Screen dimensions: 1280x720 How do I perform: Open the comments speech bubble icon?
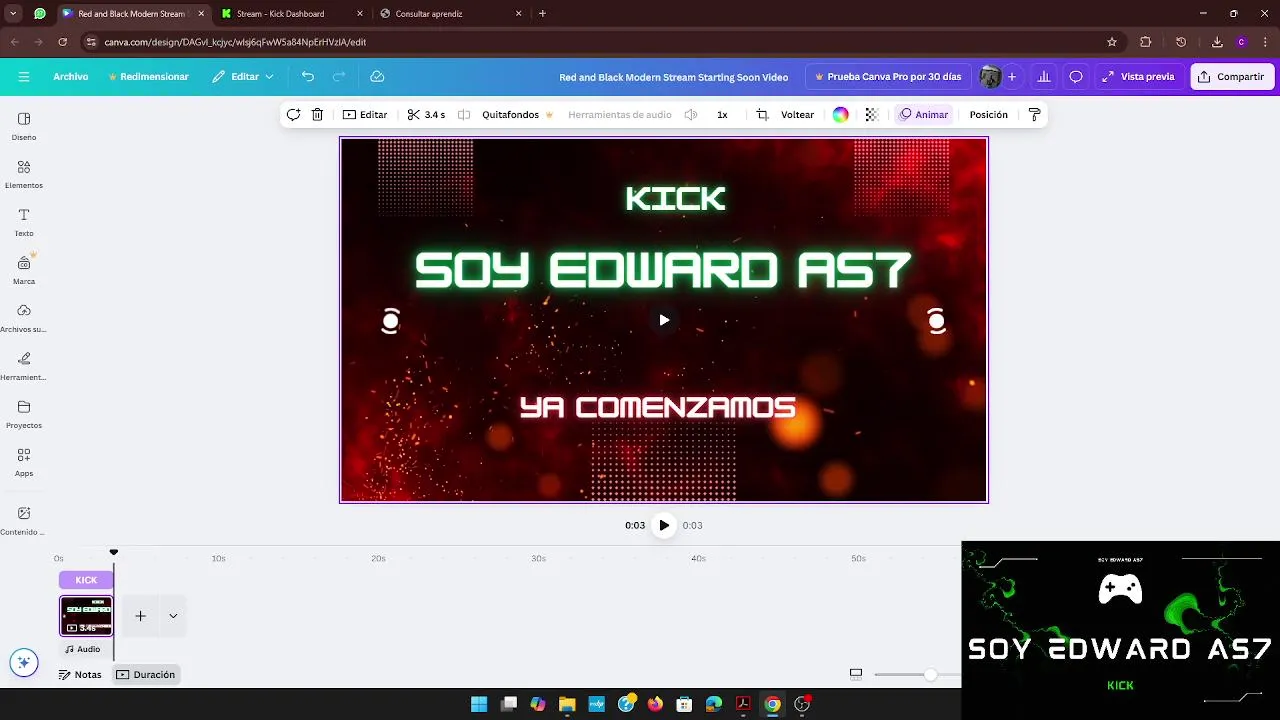coord(1076,77)
